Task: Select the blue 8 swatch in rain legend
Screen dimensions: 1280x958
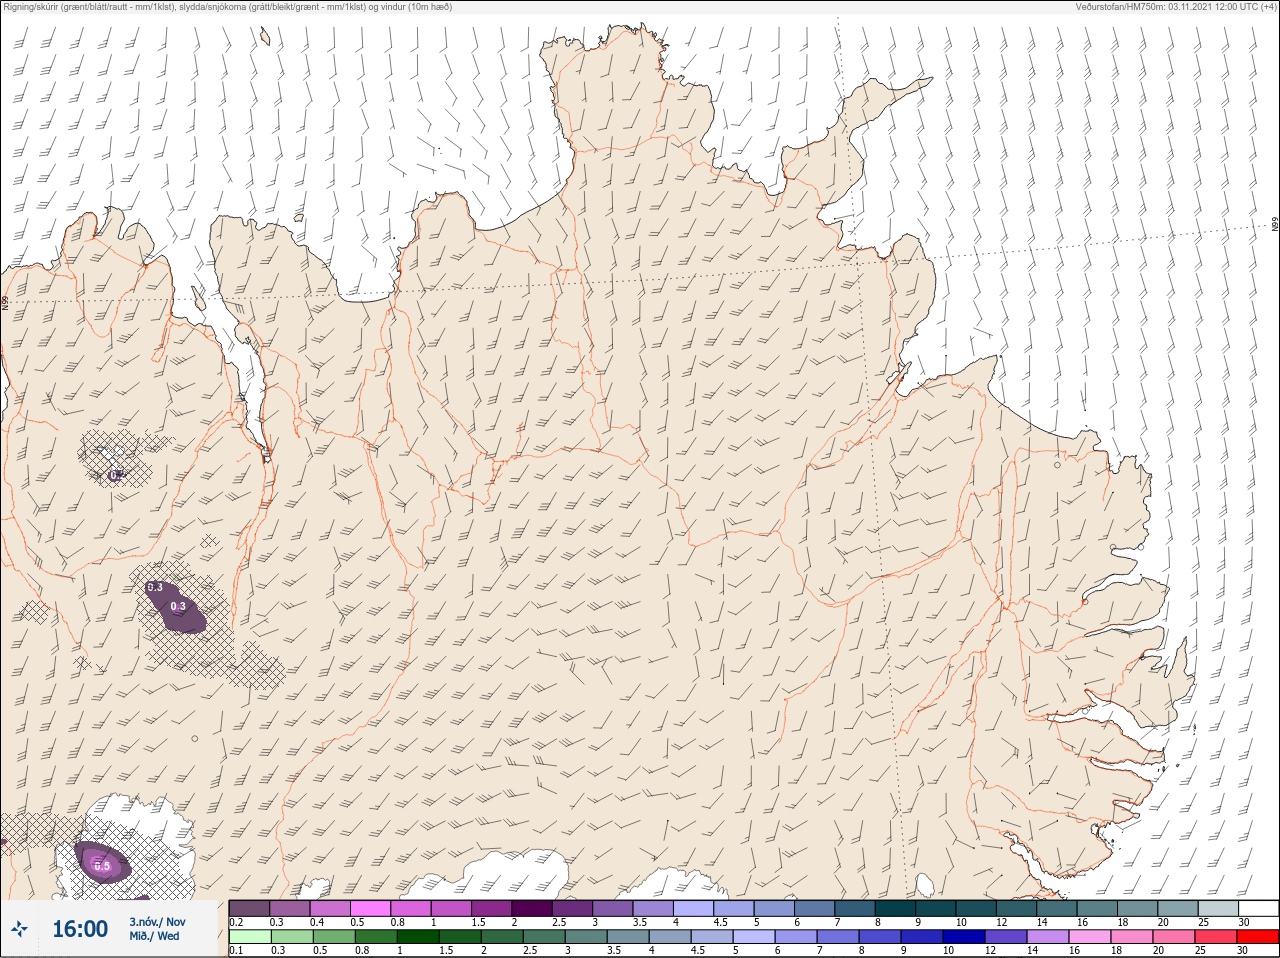Action: pos(880,937)
